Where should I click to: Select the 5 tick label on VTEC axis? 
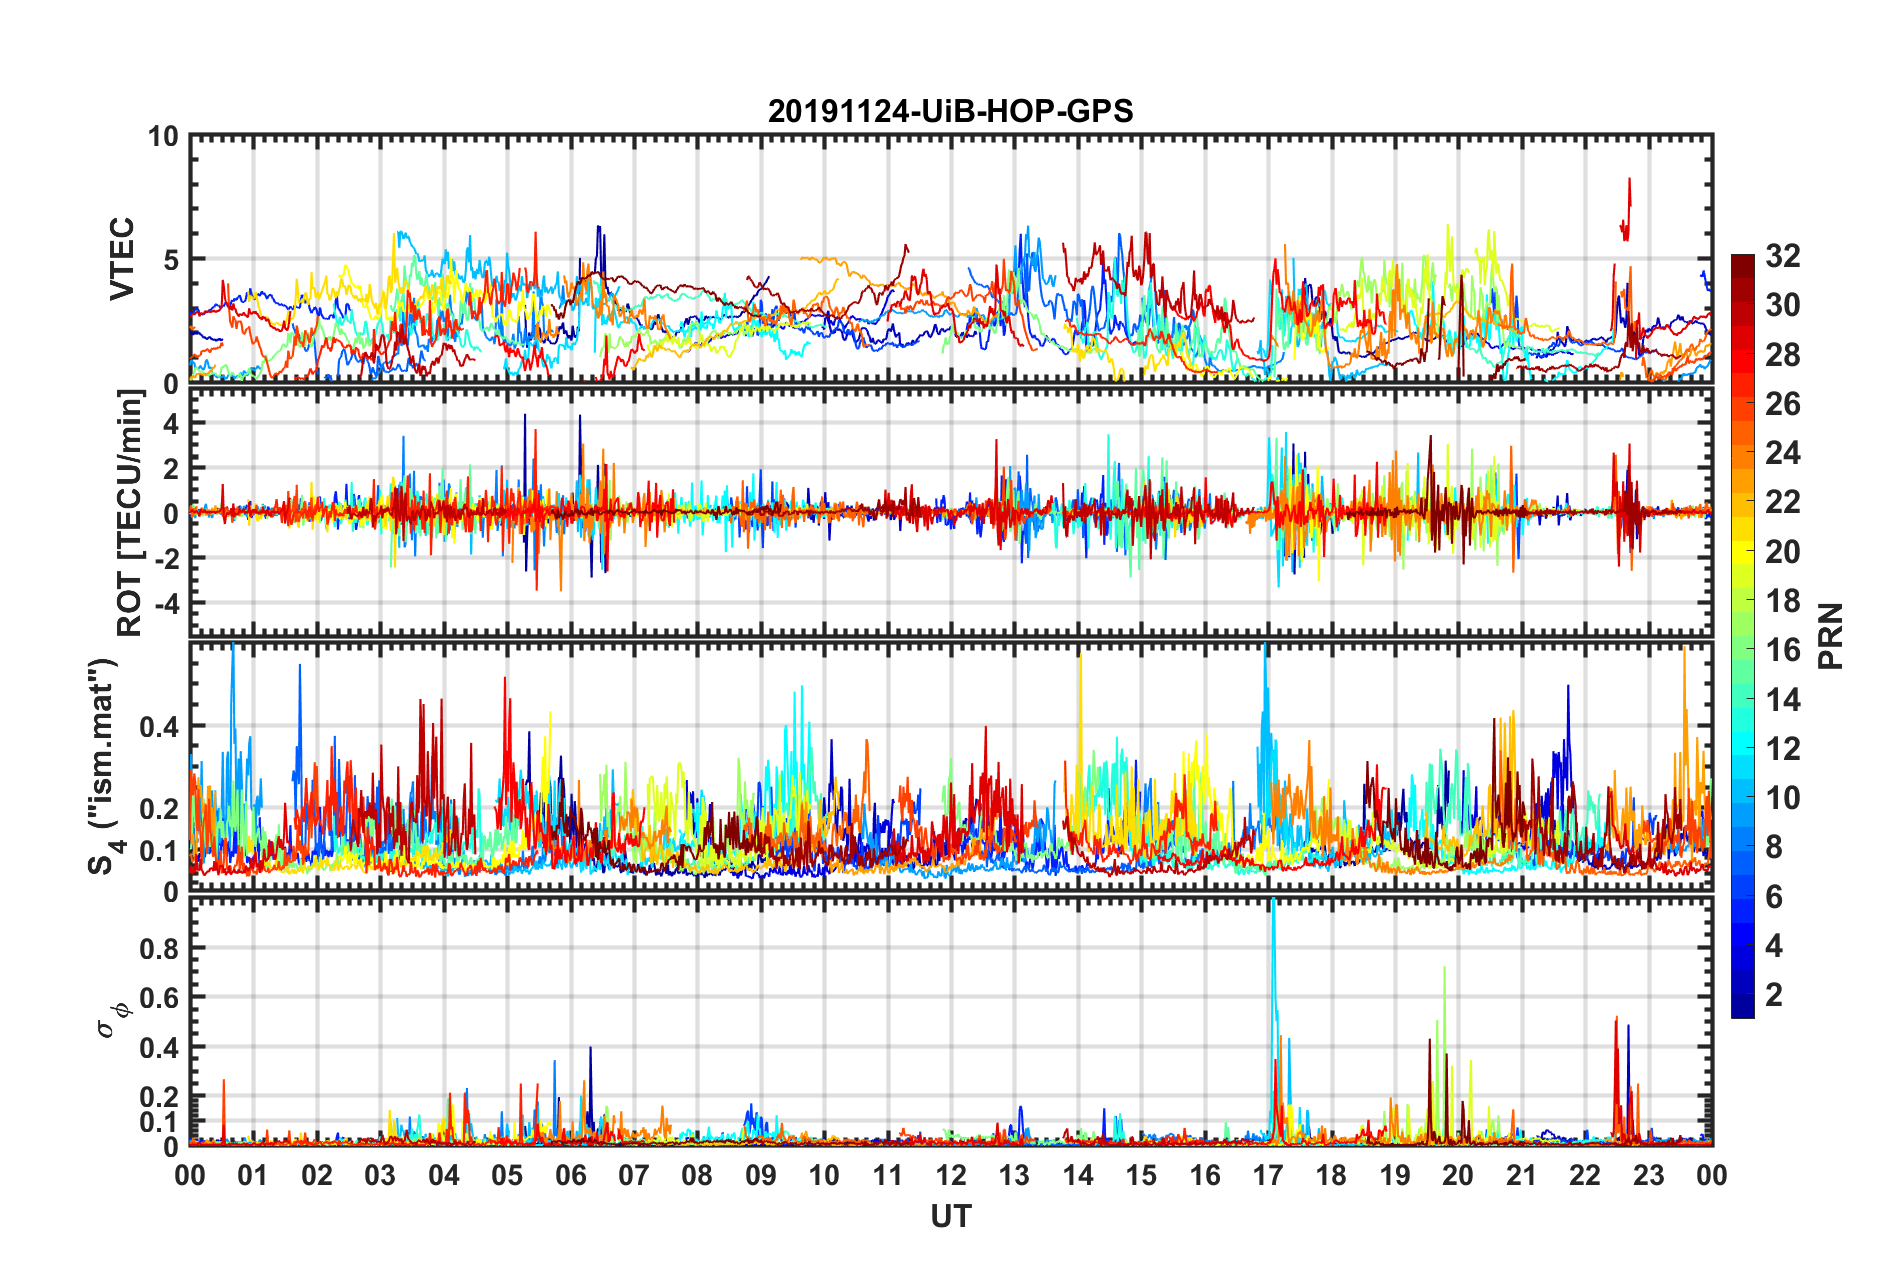171,260
